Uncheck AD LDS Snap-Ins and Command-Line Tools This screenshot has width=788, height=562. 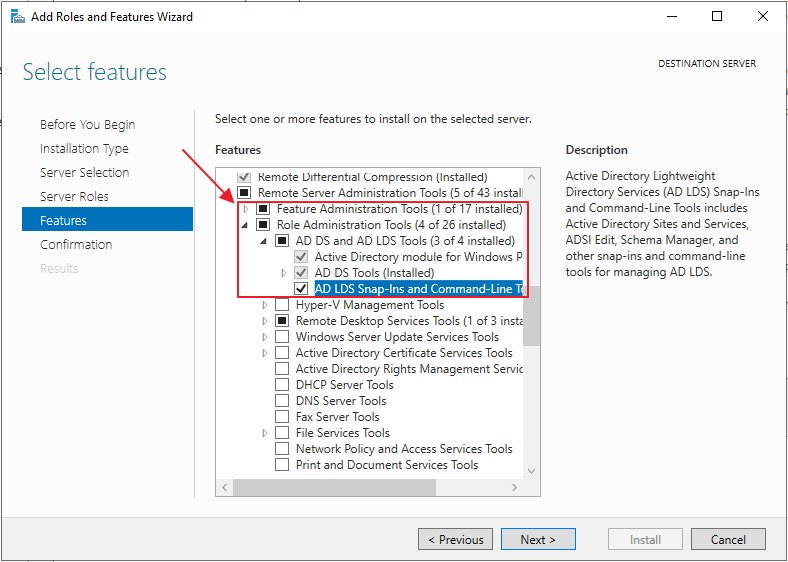[x=301, y=289]
